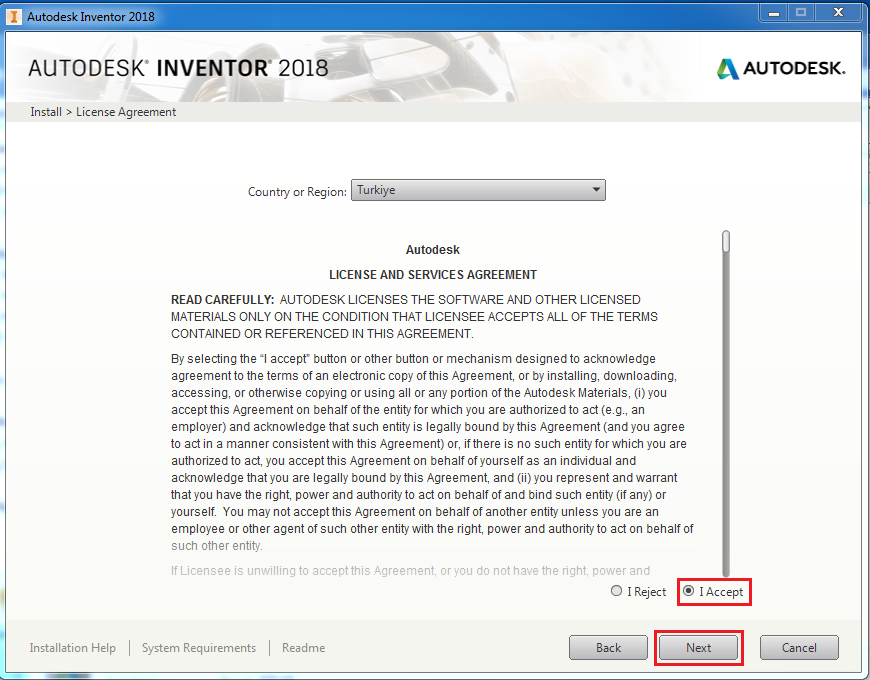The height and width of the screenshot is (680, 870).
Task: Open the System Requirements link
Action: click(x=199, y=648)
